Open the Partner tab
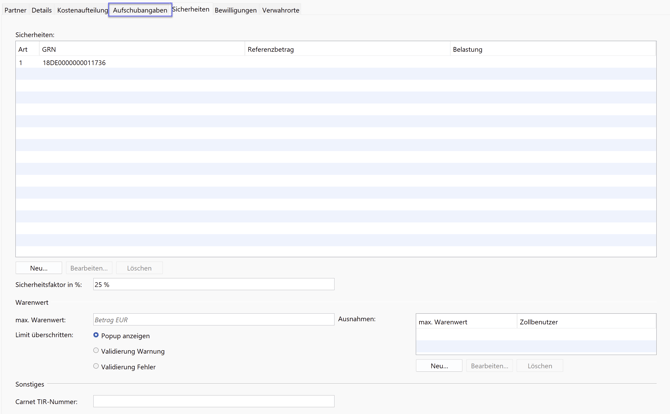 coord(15,10)
